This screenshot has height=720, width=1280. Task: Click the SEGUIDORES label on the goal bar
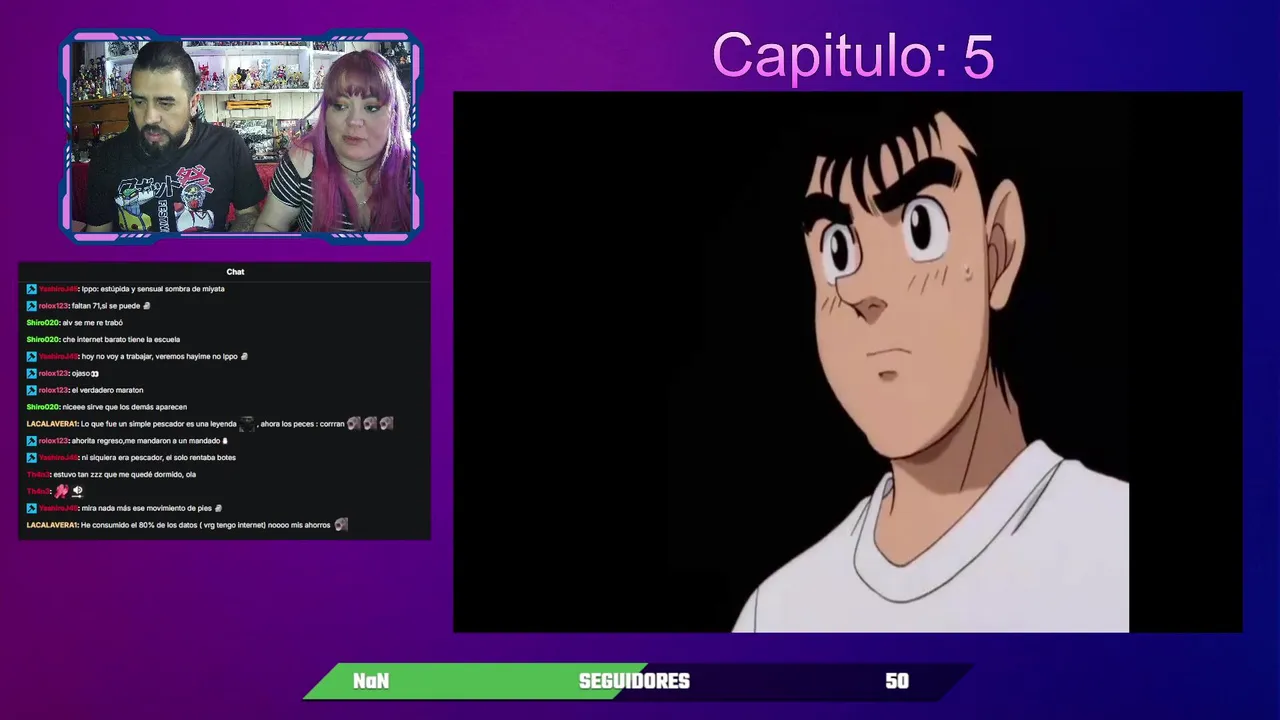(x=634, y=681)
